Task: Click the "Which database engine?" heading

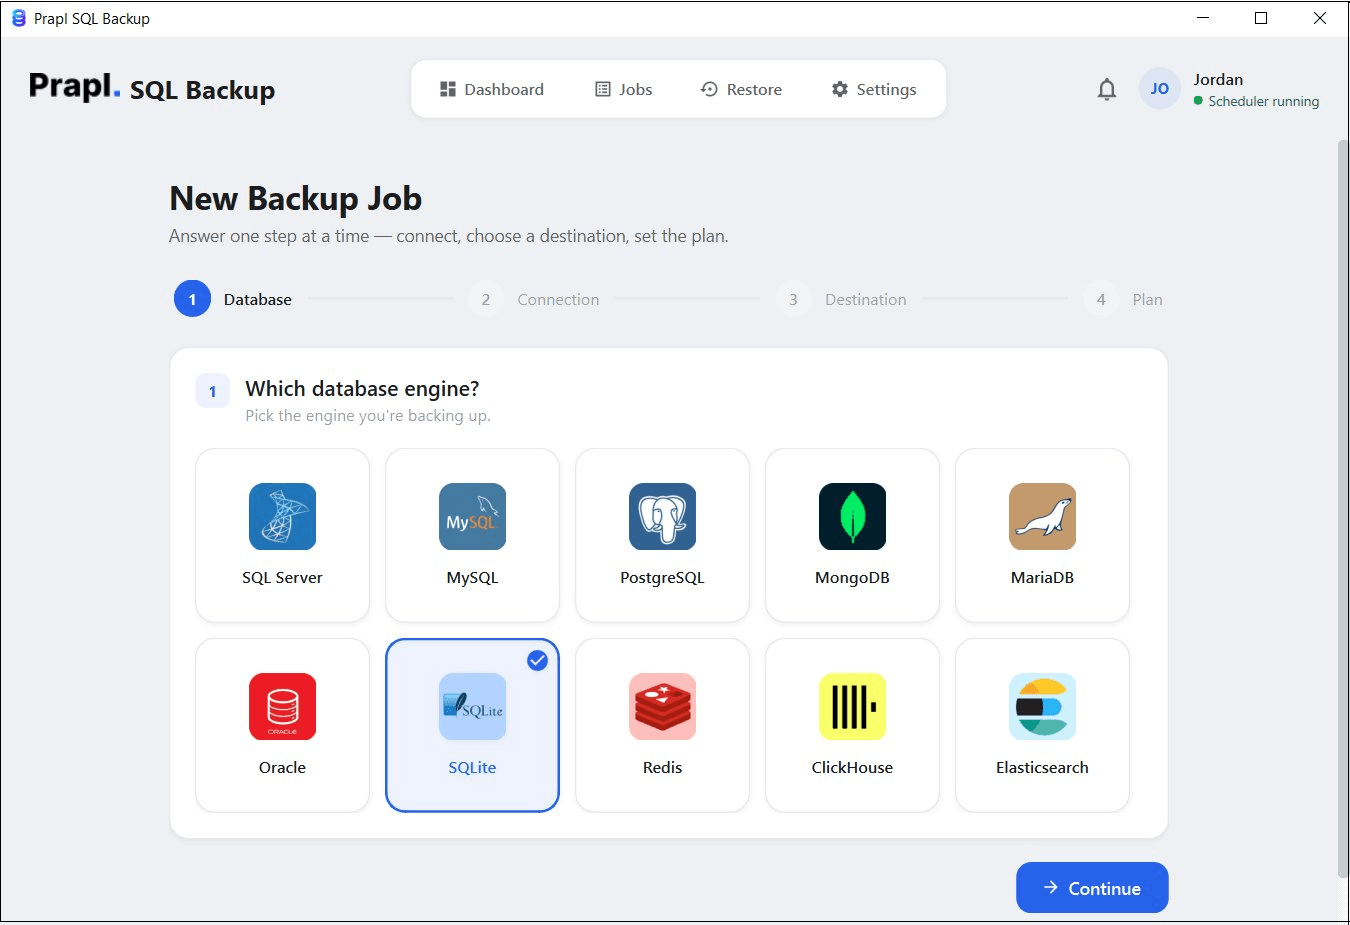Action: pyautogui.click(x=362, y=388)
